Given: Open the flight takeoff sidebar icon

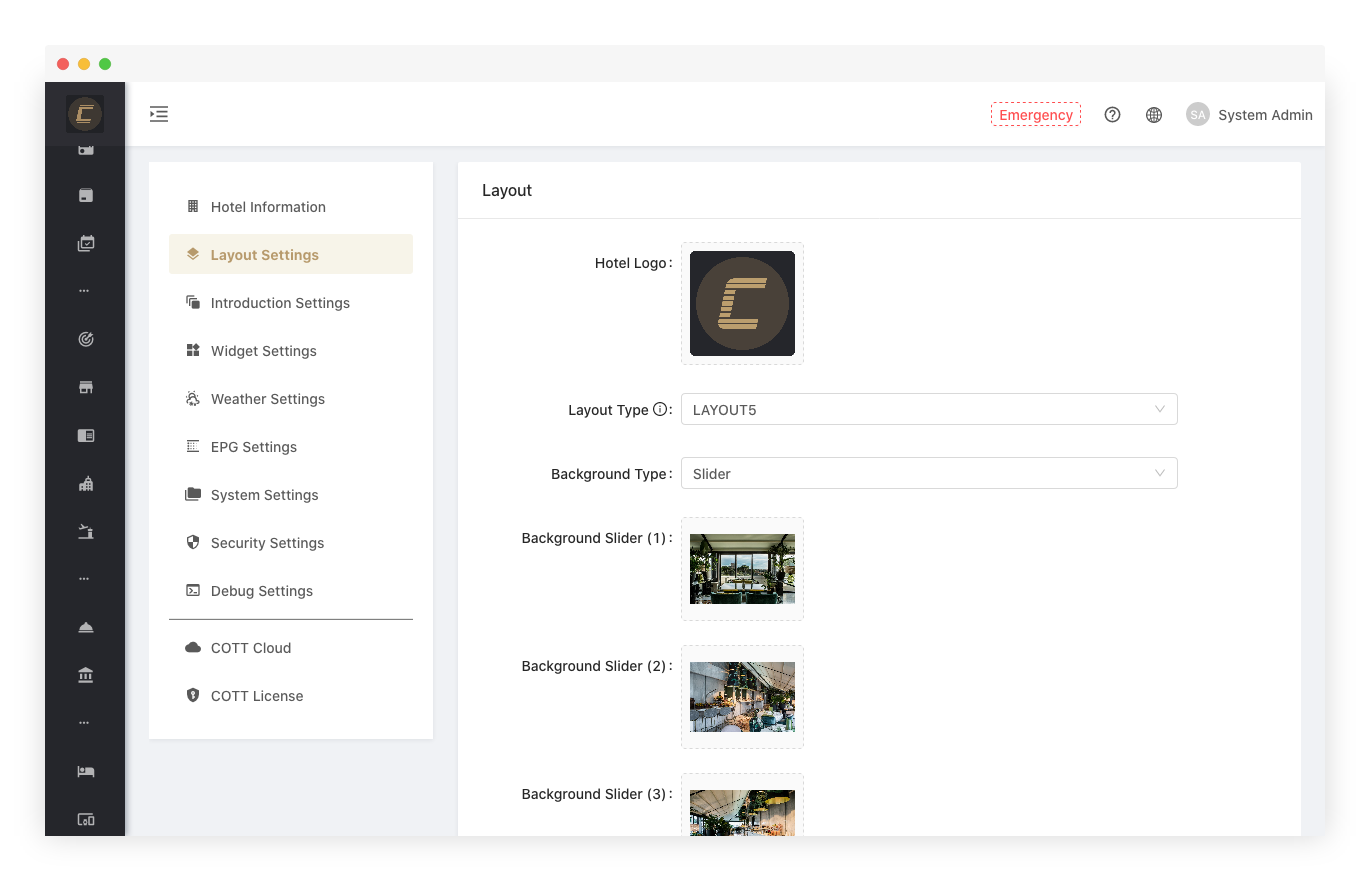Looking at the screenshot, I should 86,531.
